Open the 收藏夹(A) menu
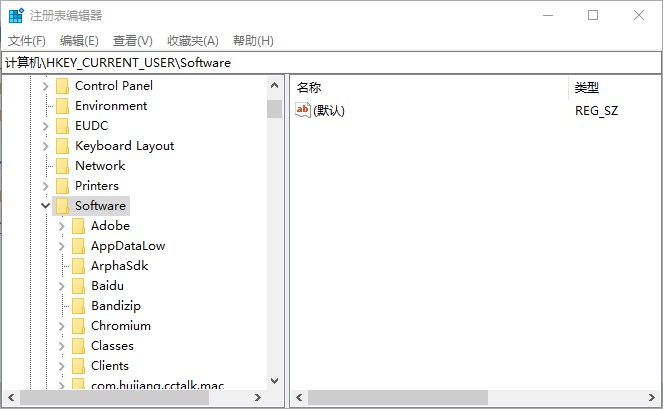This screenshot has height=409, width=663. 192,41
